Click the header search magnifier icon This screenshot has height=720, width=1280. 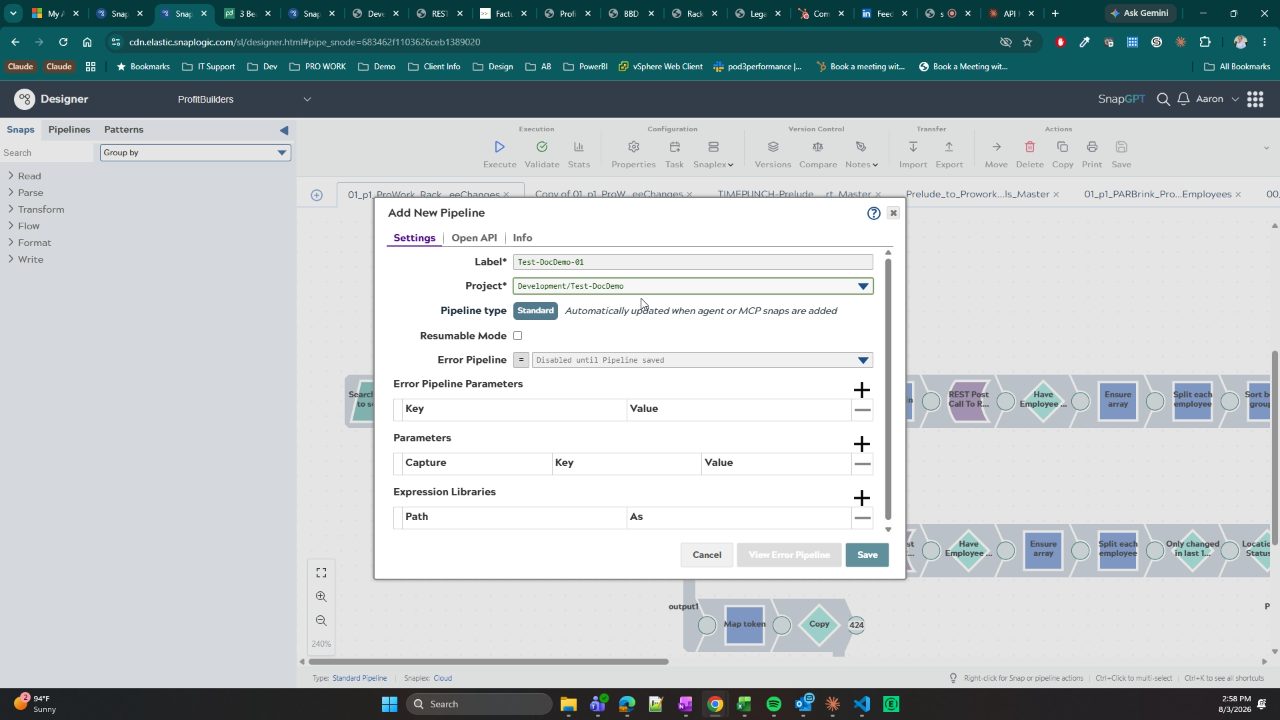tap(1163, 99)
